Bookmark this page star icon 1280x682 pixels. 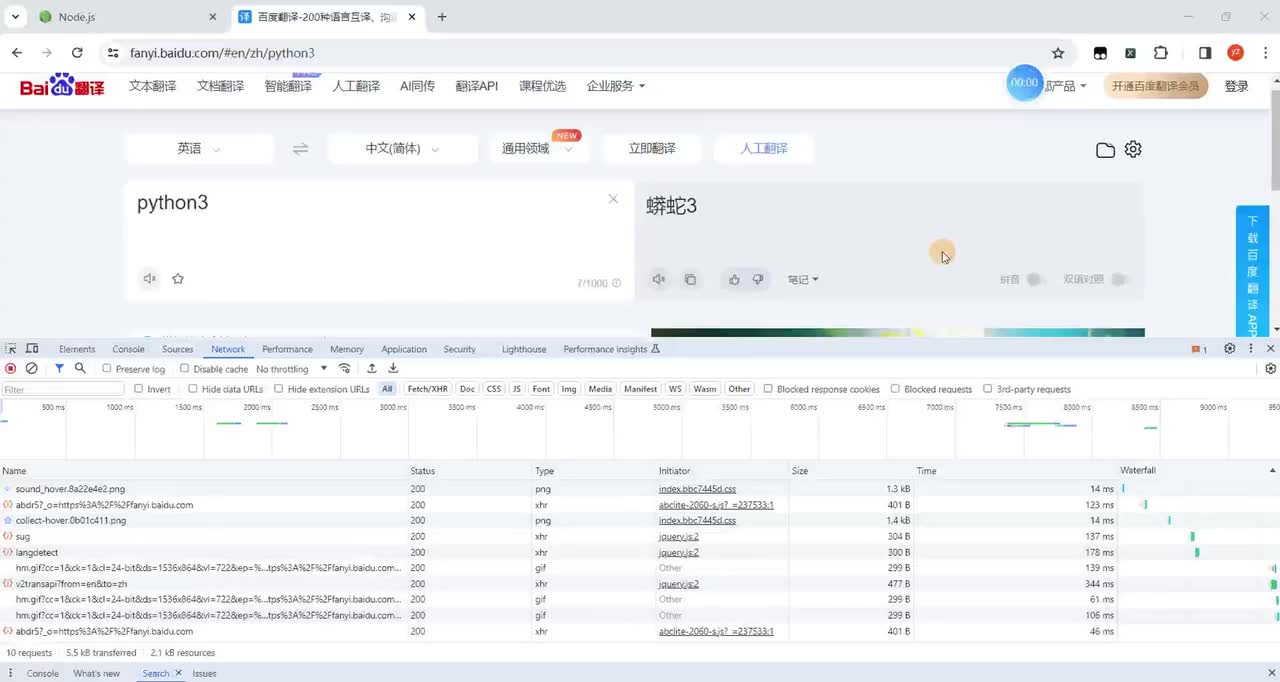[x=1058, y=53]
